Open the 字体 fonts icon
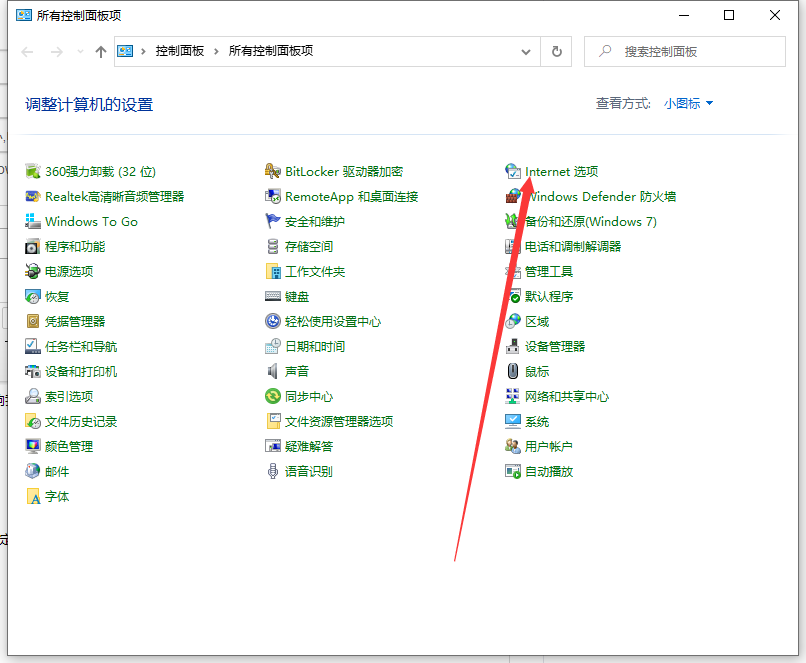Image resolution: width=806 pixels, height=663 pixels. coord(33,497)
